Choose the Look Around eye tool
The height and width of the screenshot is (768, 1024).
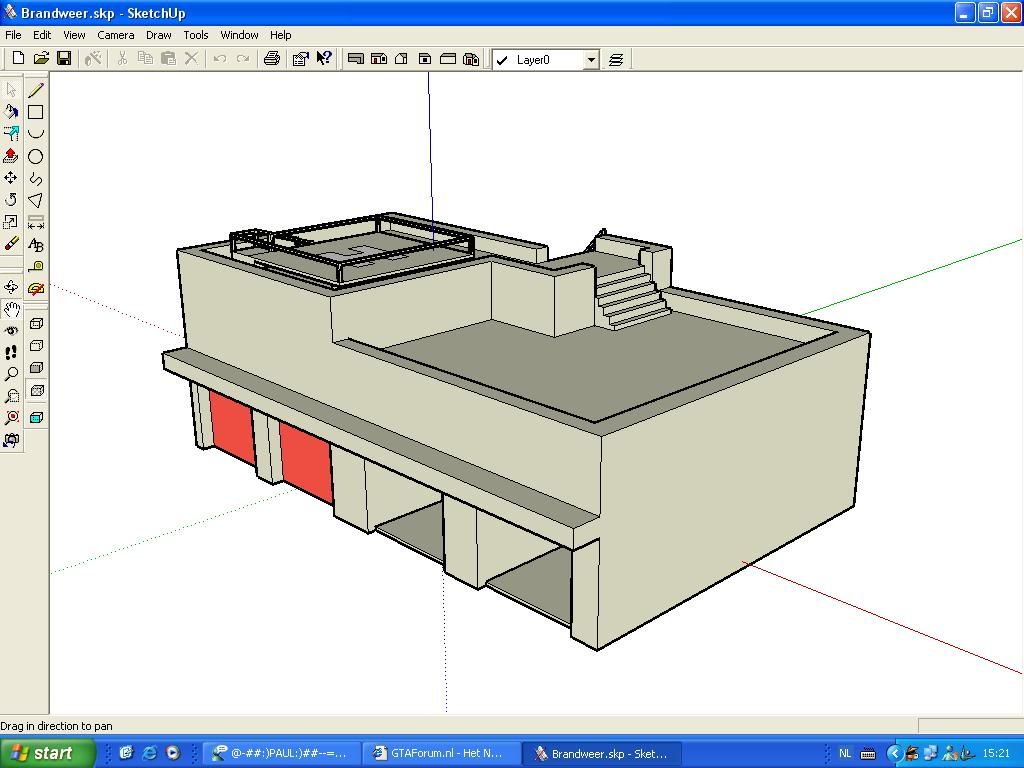pyautogui.click(x=11, y=331)
